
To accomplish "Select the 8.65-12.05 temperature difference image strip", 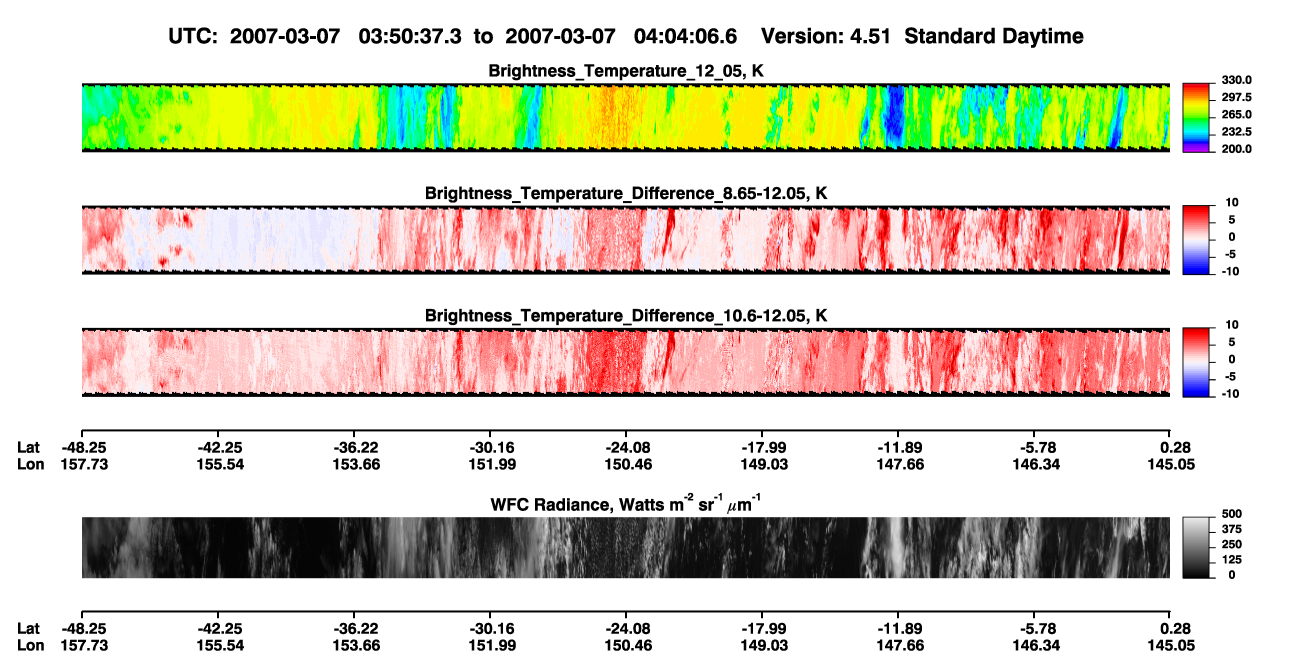I will click(x=625, y=240).
